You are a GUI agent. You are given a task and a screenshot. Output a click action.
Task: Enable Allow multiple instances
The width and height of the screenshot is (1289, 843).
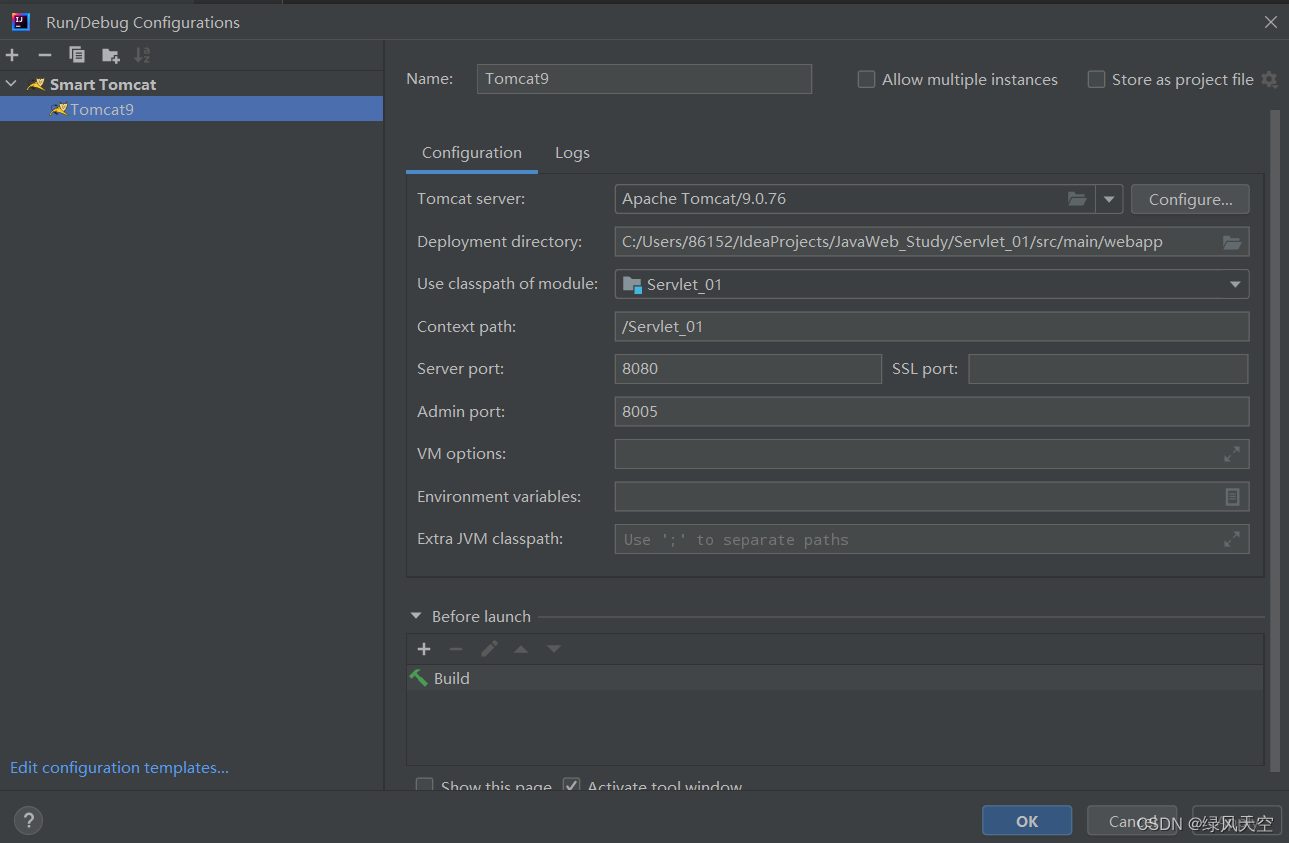(867, 80)
